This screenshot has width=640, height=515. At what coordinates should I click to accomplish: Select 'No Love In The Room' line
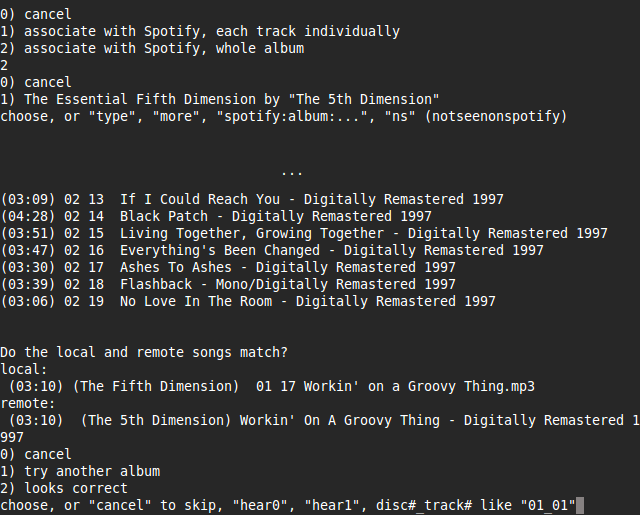[x=248, y=302]
